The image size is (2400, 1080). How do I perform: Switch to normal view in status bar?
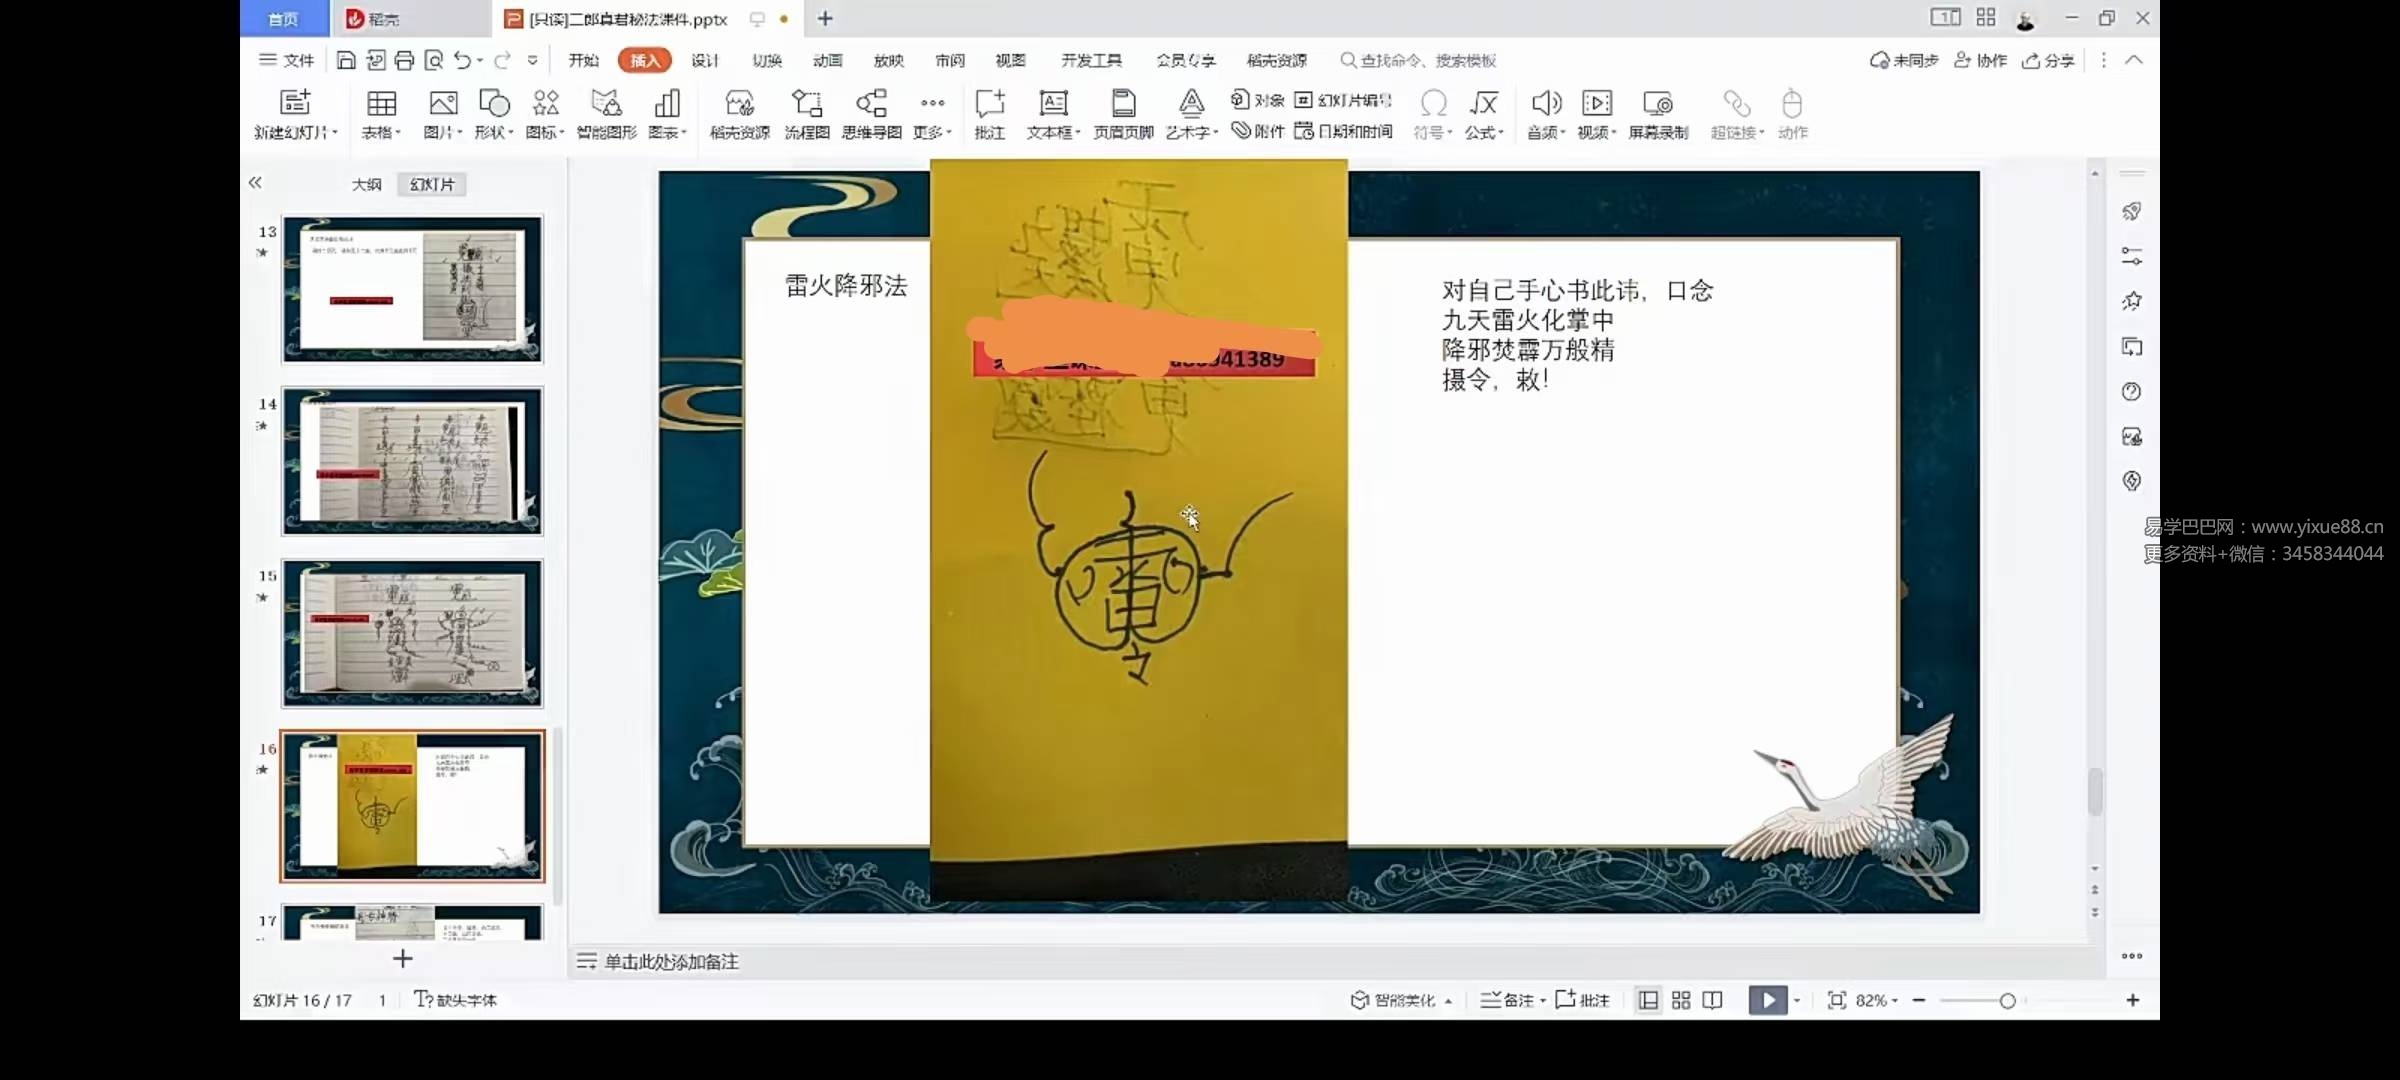(1648, 1000)
